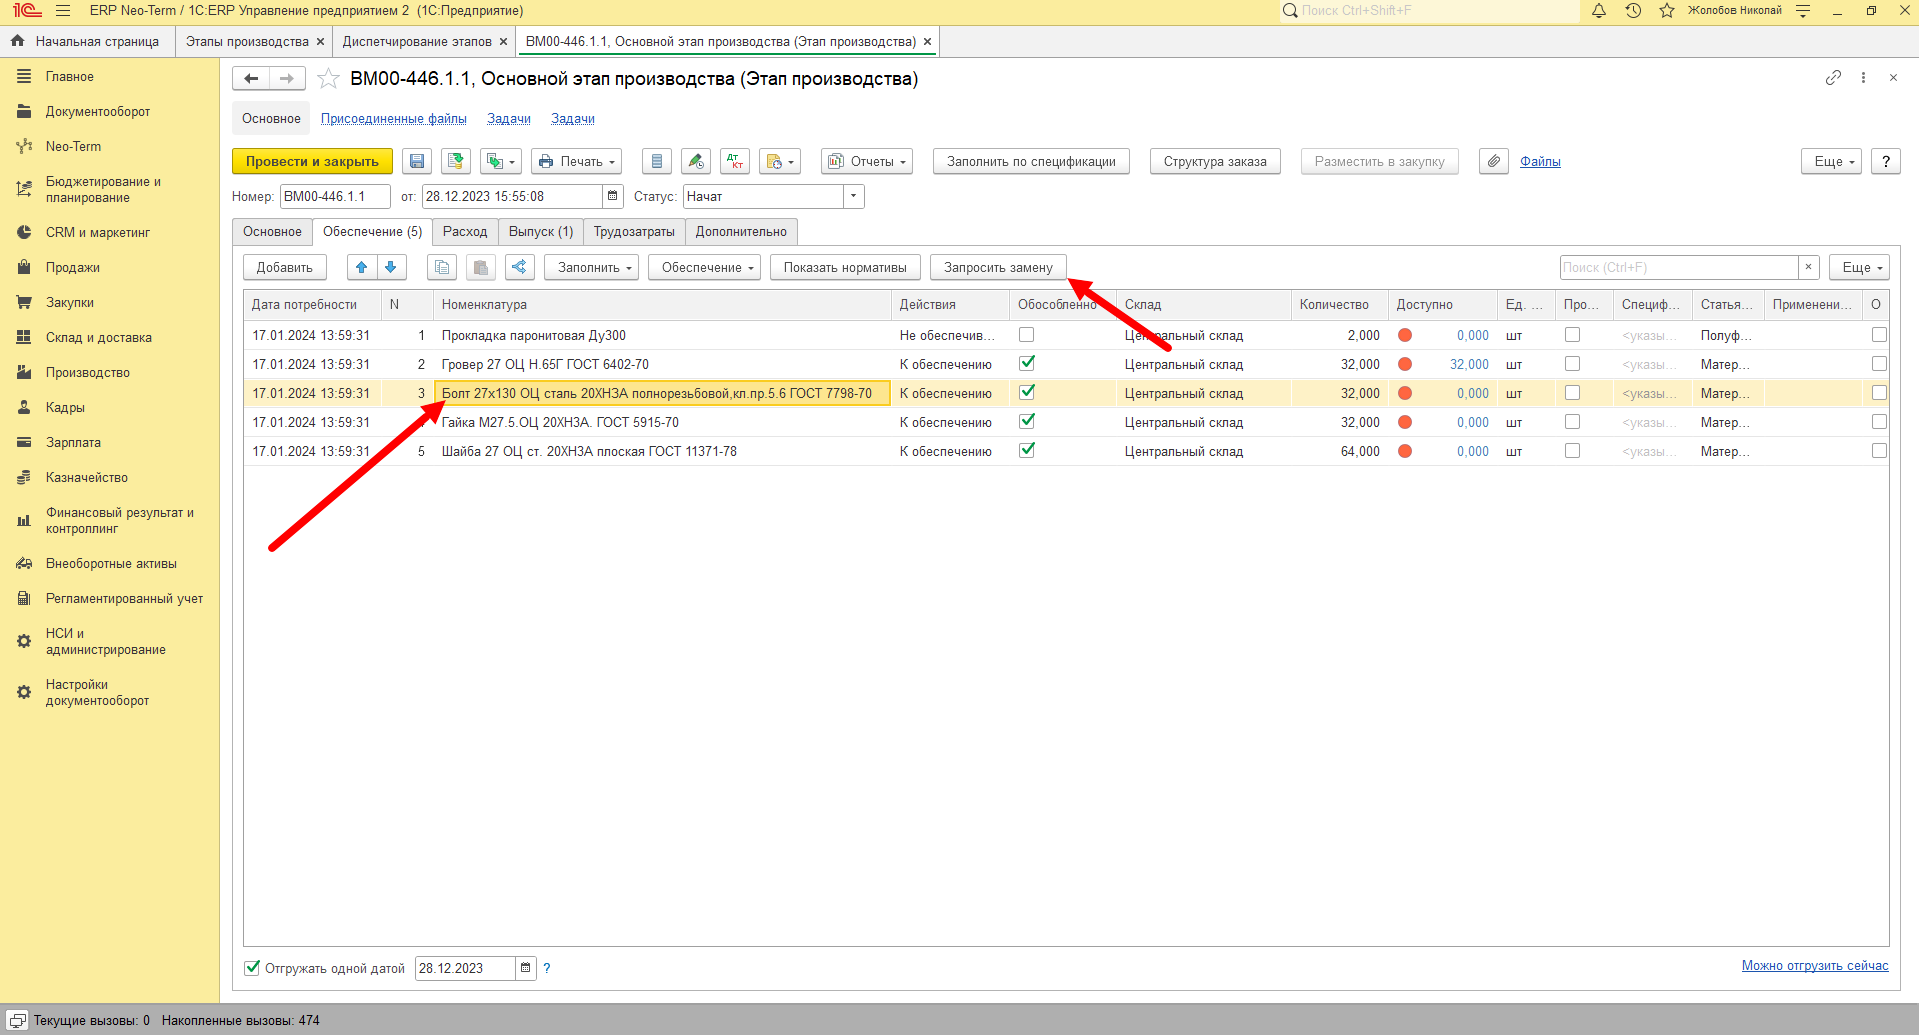Uncheck Обособленно for Гровер 27 ОЦ row
This screenshot has width=1919, height=1035.
[1027, 364]
